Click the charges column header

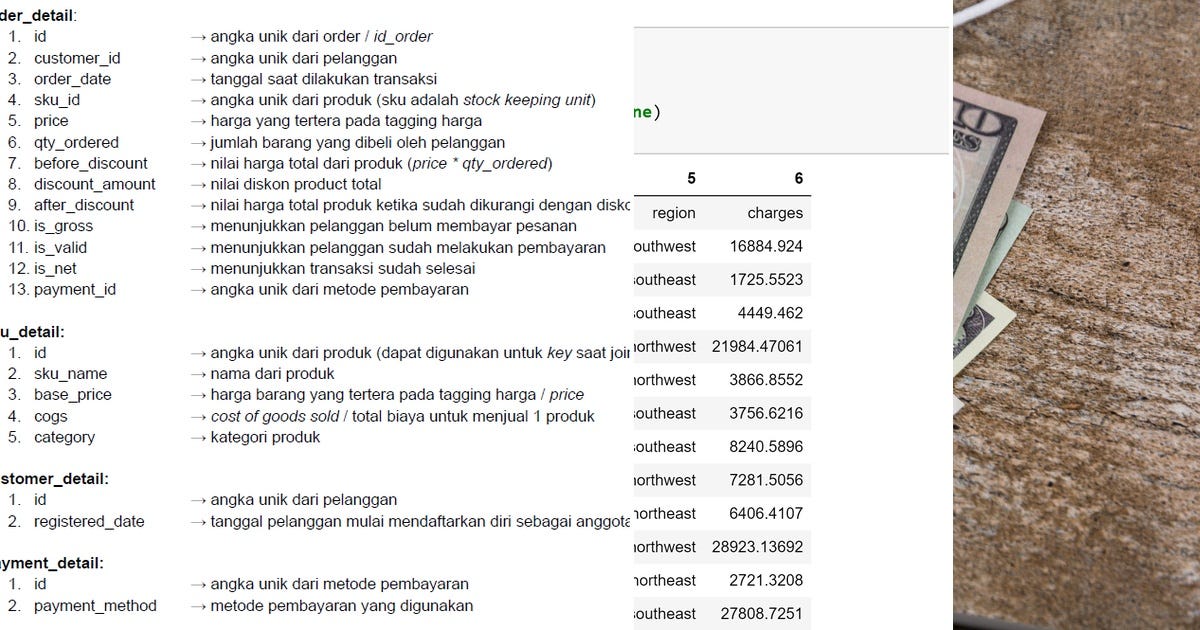tap(779, 213)
